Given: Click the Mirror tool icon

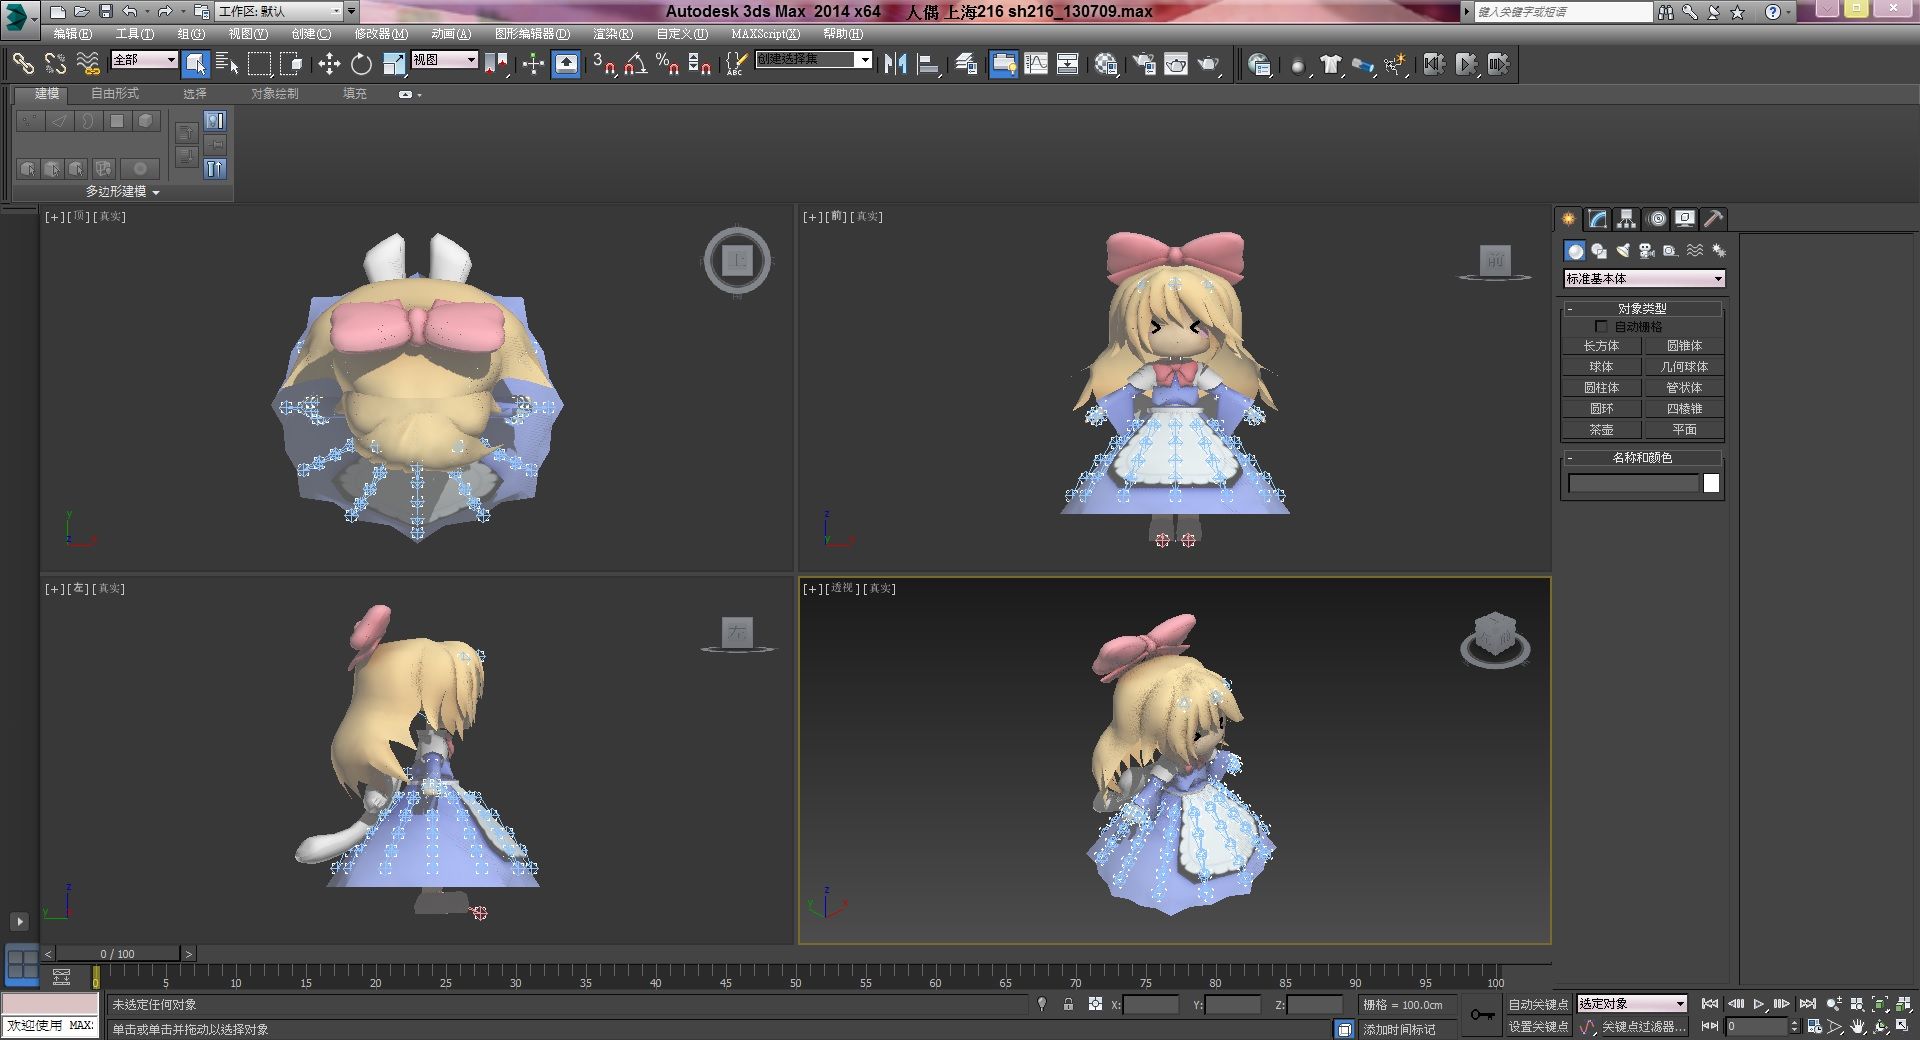Looking at the screenshot, I should 895,64.
